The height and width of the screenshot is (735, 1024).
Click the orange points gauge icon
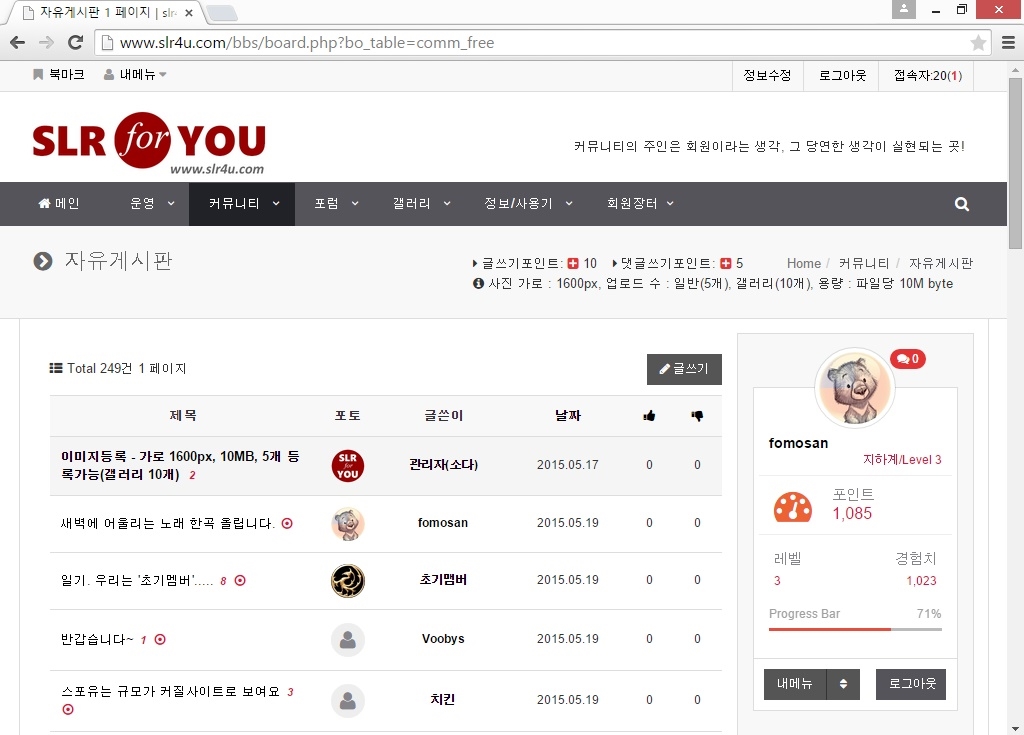pyautogui.click(x=793, y=506)
